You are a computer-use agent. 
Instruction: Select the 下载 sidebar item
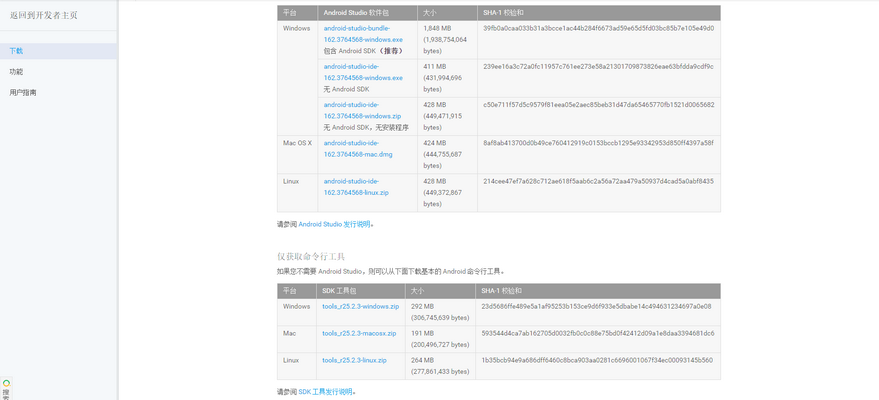(x=58, y=51)
